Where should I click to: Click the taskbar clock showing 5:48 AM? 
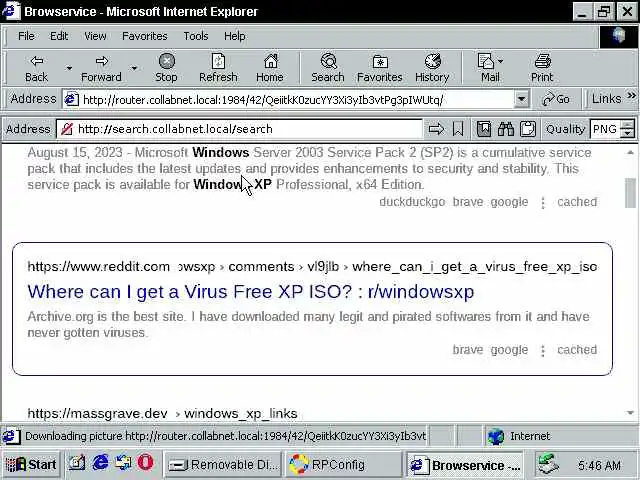pos(599,465)
